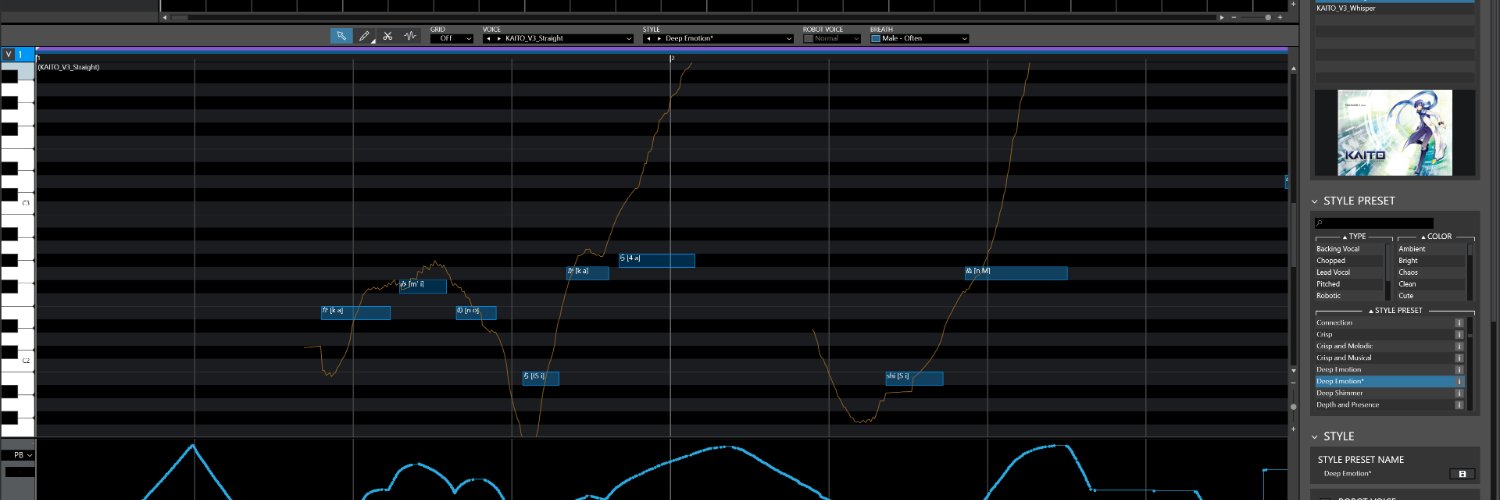
Task: Save the Deep Emotion style preset
Action: click(1462, 473)
